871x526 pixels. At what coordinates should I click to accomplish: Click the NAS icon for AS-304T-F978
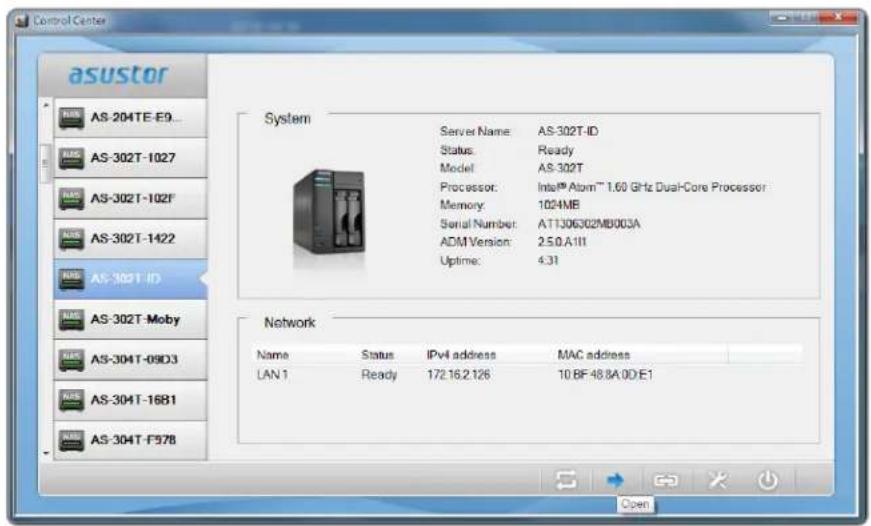tap(71, 440)
